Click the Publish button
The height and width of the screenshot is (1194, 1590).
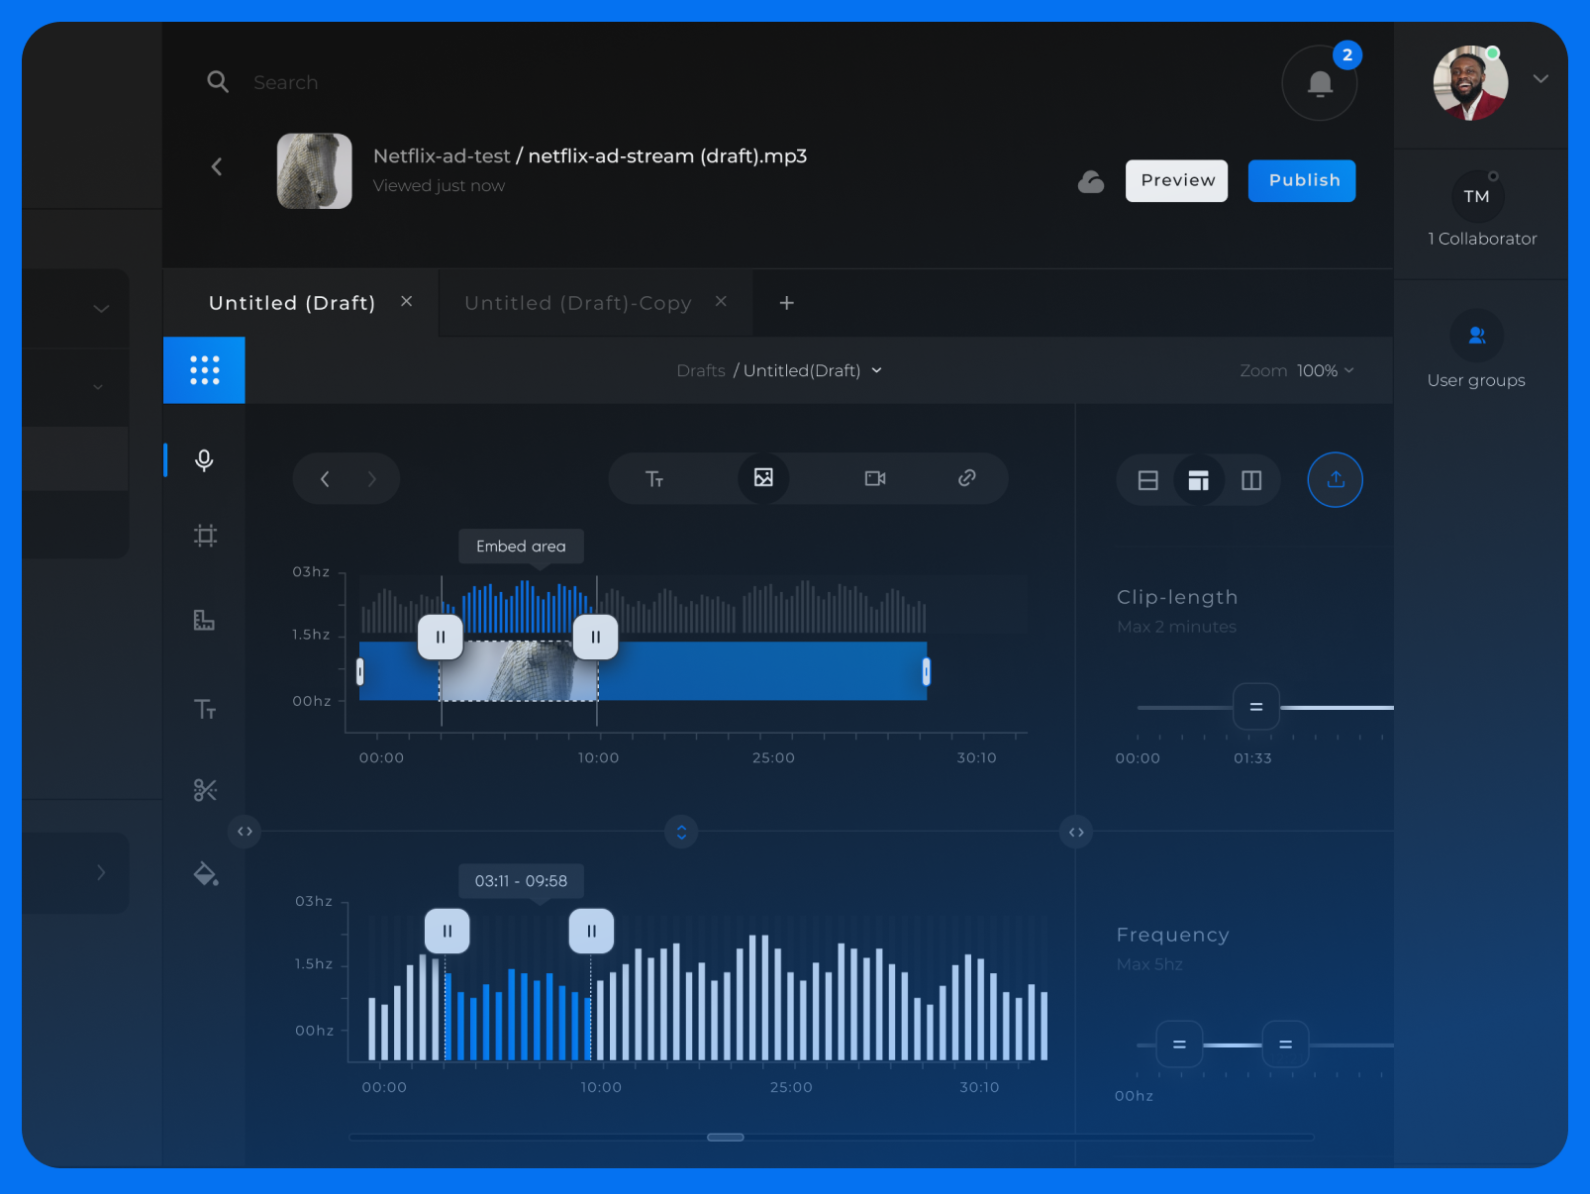[1302, 181]
